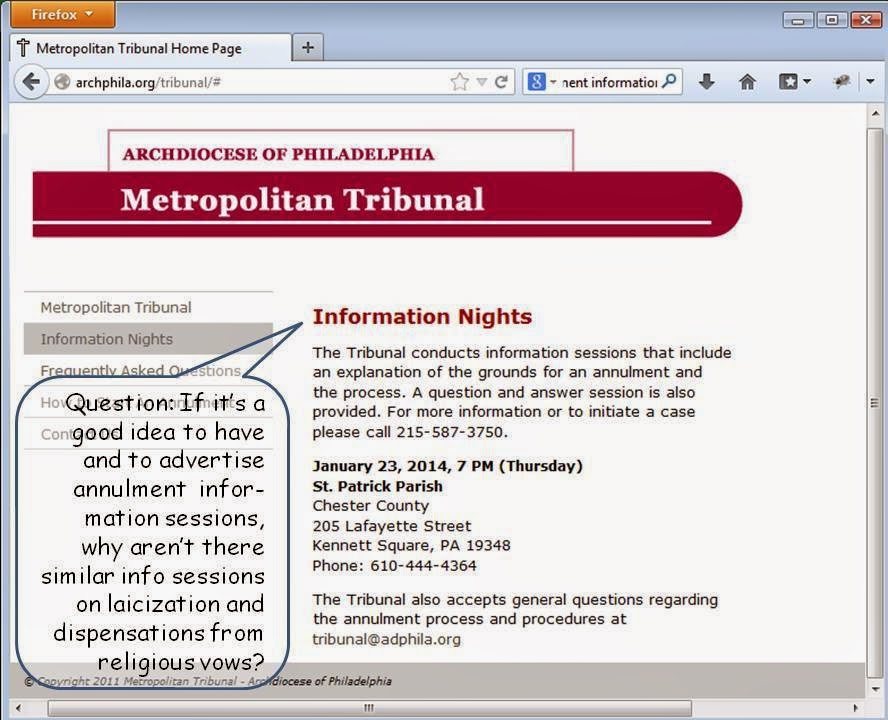888x720 pixels.
Task: Open a new tab with the plus button
Action: click(308, 48)
